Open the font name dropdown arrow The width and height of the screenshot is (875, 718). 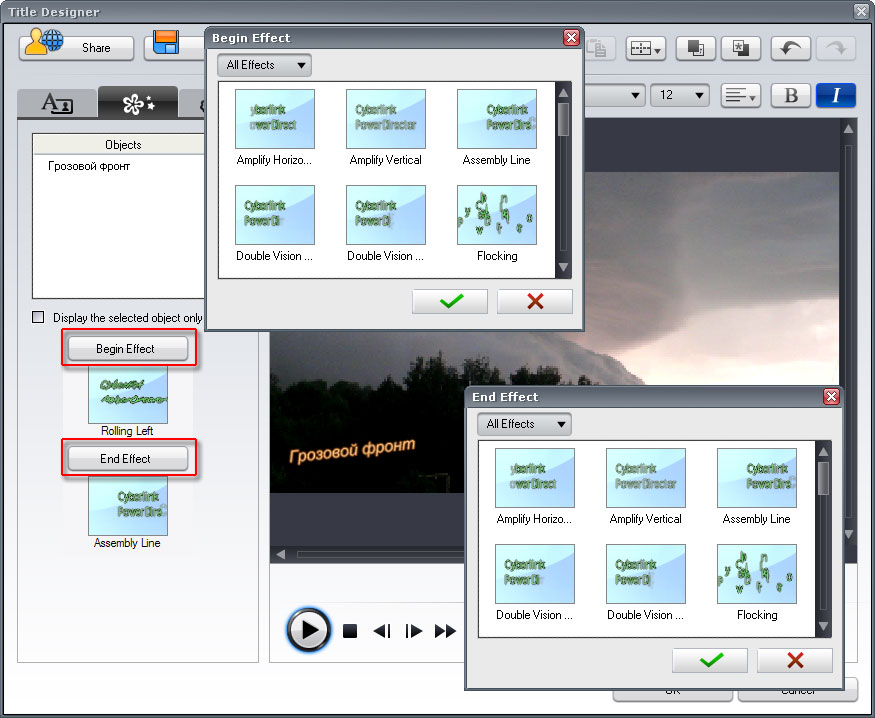[x=634, y=95]
